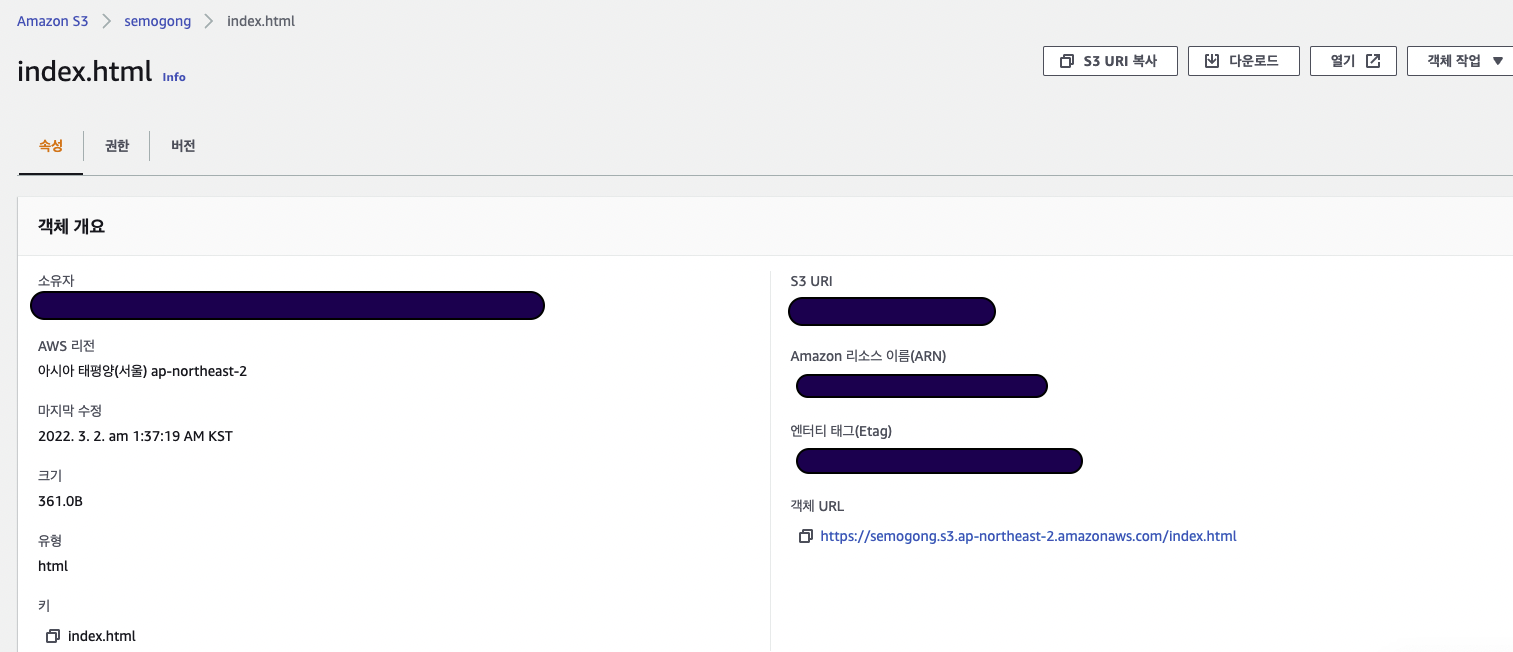Image resolution: width=1513 pixels, height=652 pixels.
Task: Copy the index.html key using copy icon
Action: (x=53, y=636)
